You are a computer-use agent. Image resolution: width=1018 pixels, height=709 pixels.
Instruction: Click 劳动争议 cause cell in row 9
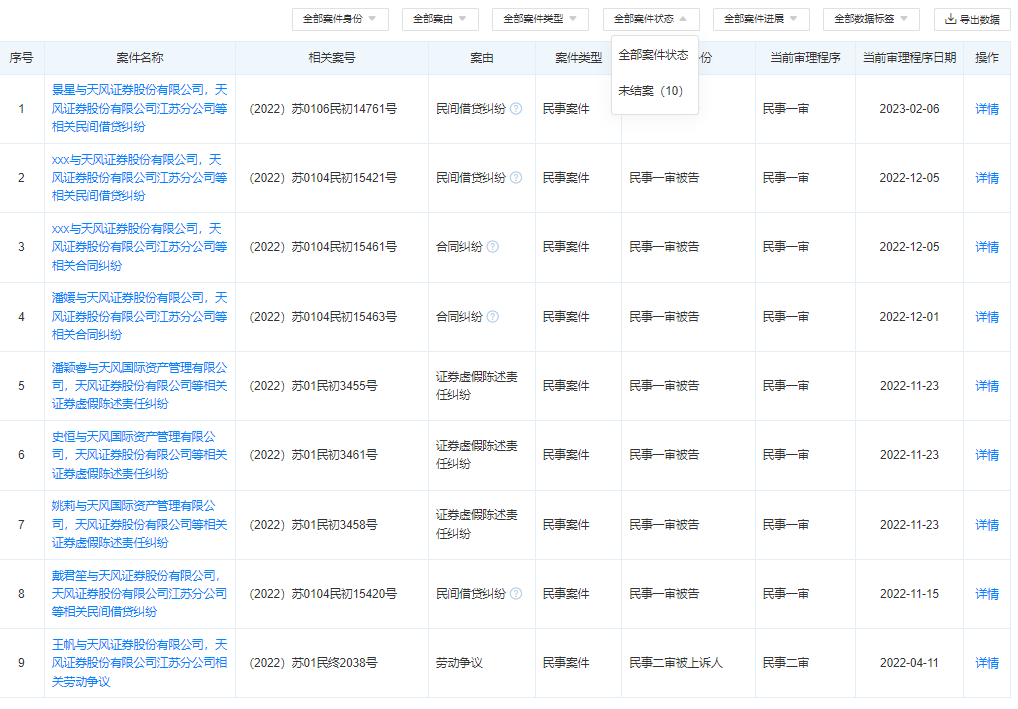coord(459,663)
